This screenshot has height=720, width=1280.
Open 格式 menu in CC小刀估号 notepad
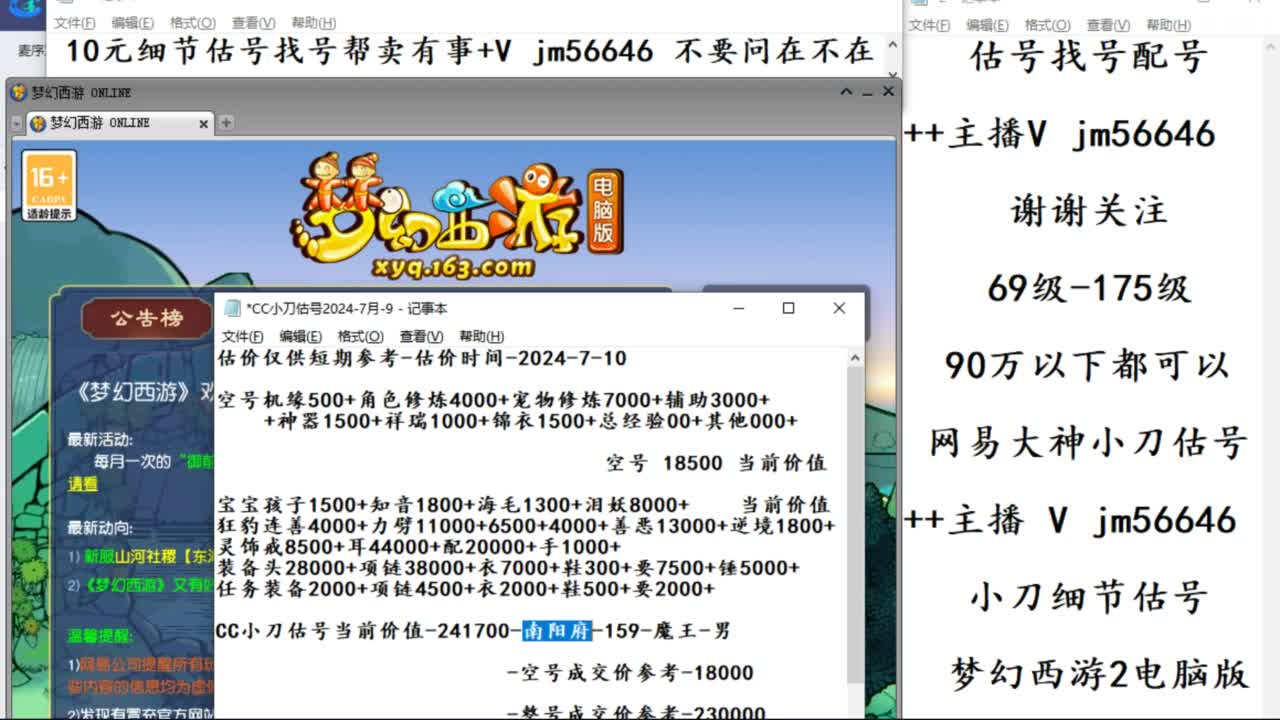point(360,336)
